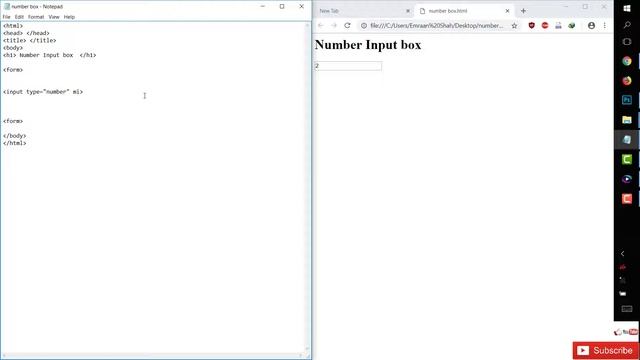The image size is (640, 360).
Task: Launch Firefox from the taskbar
Action: pyautogui.click(x=627, y=80)
